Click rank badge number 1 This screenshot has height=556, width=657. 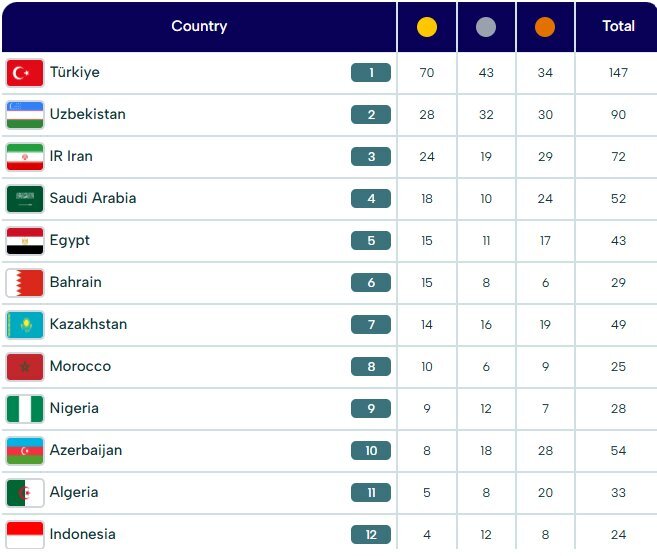coord(371,73)
